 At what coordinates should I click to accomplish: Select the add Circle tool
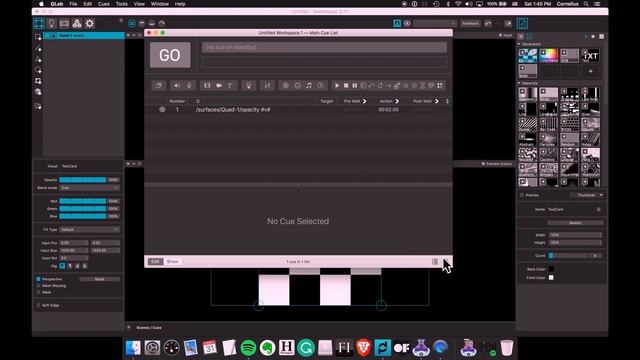coord(38,70)
